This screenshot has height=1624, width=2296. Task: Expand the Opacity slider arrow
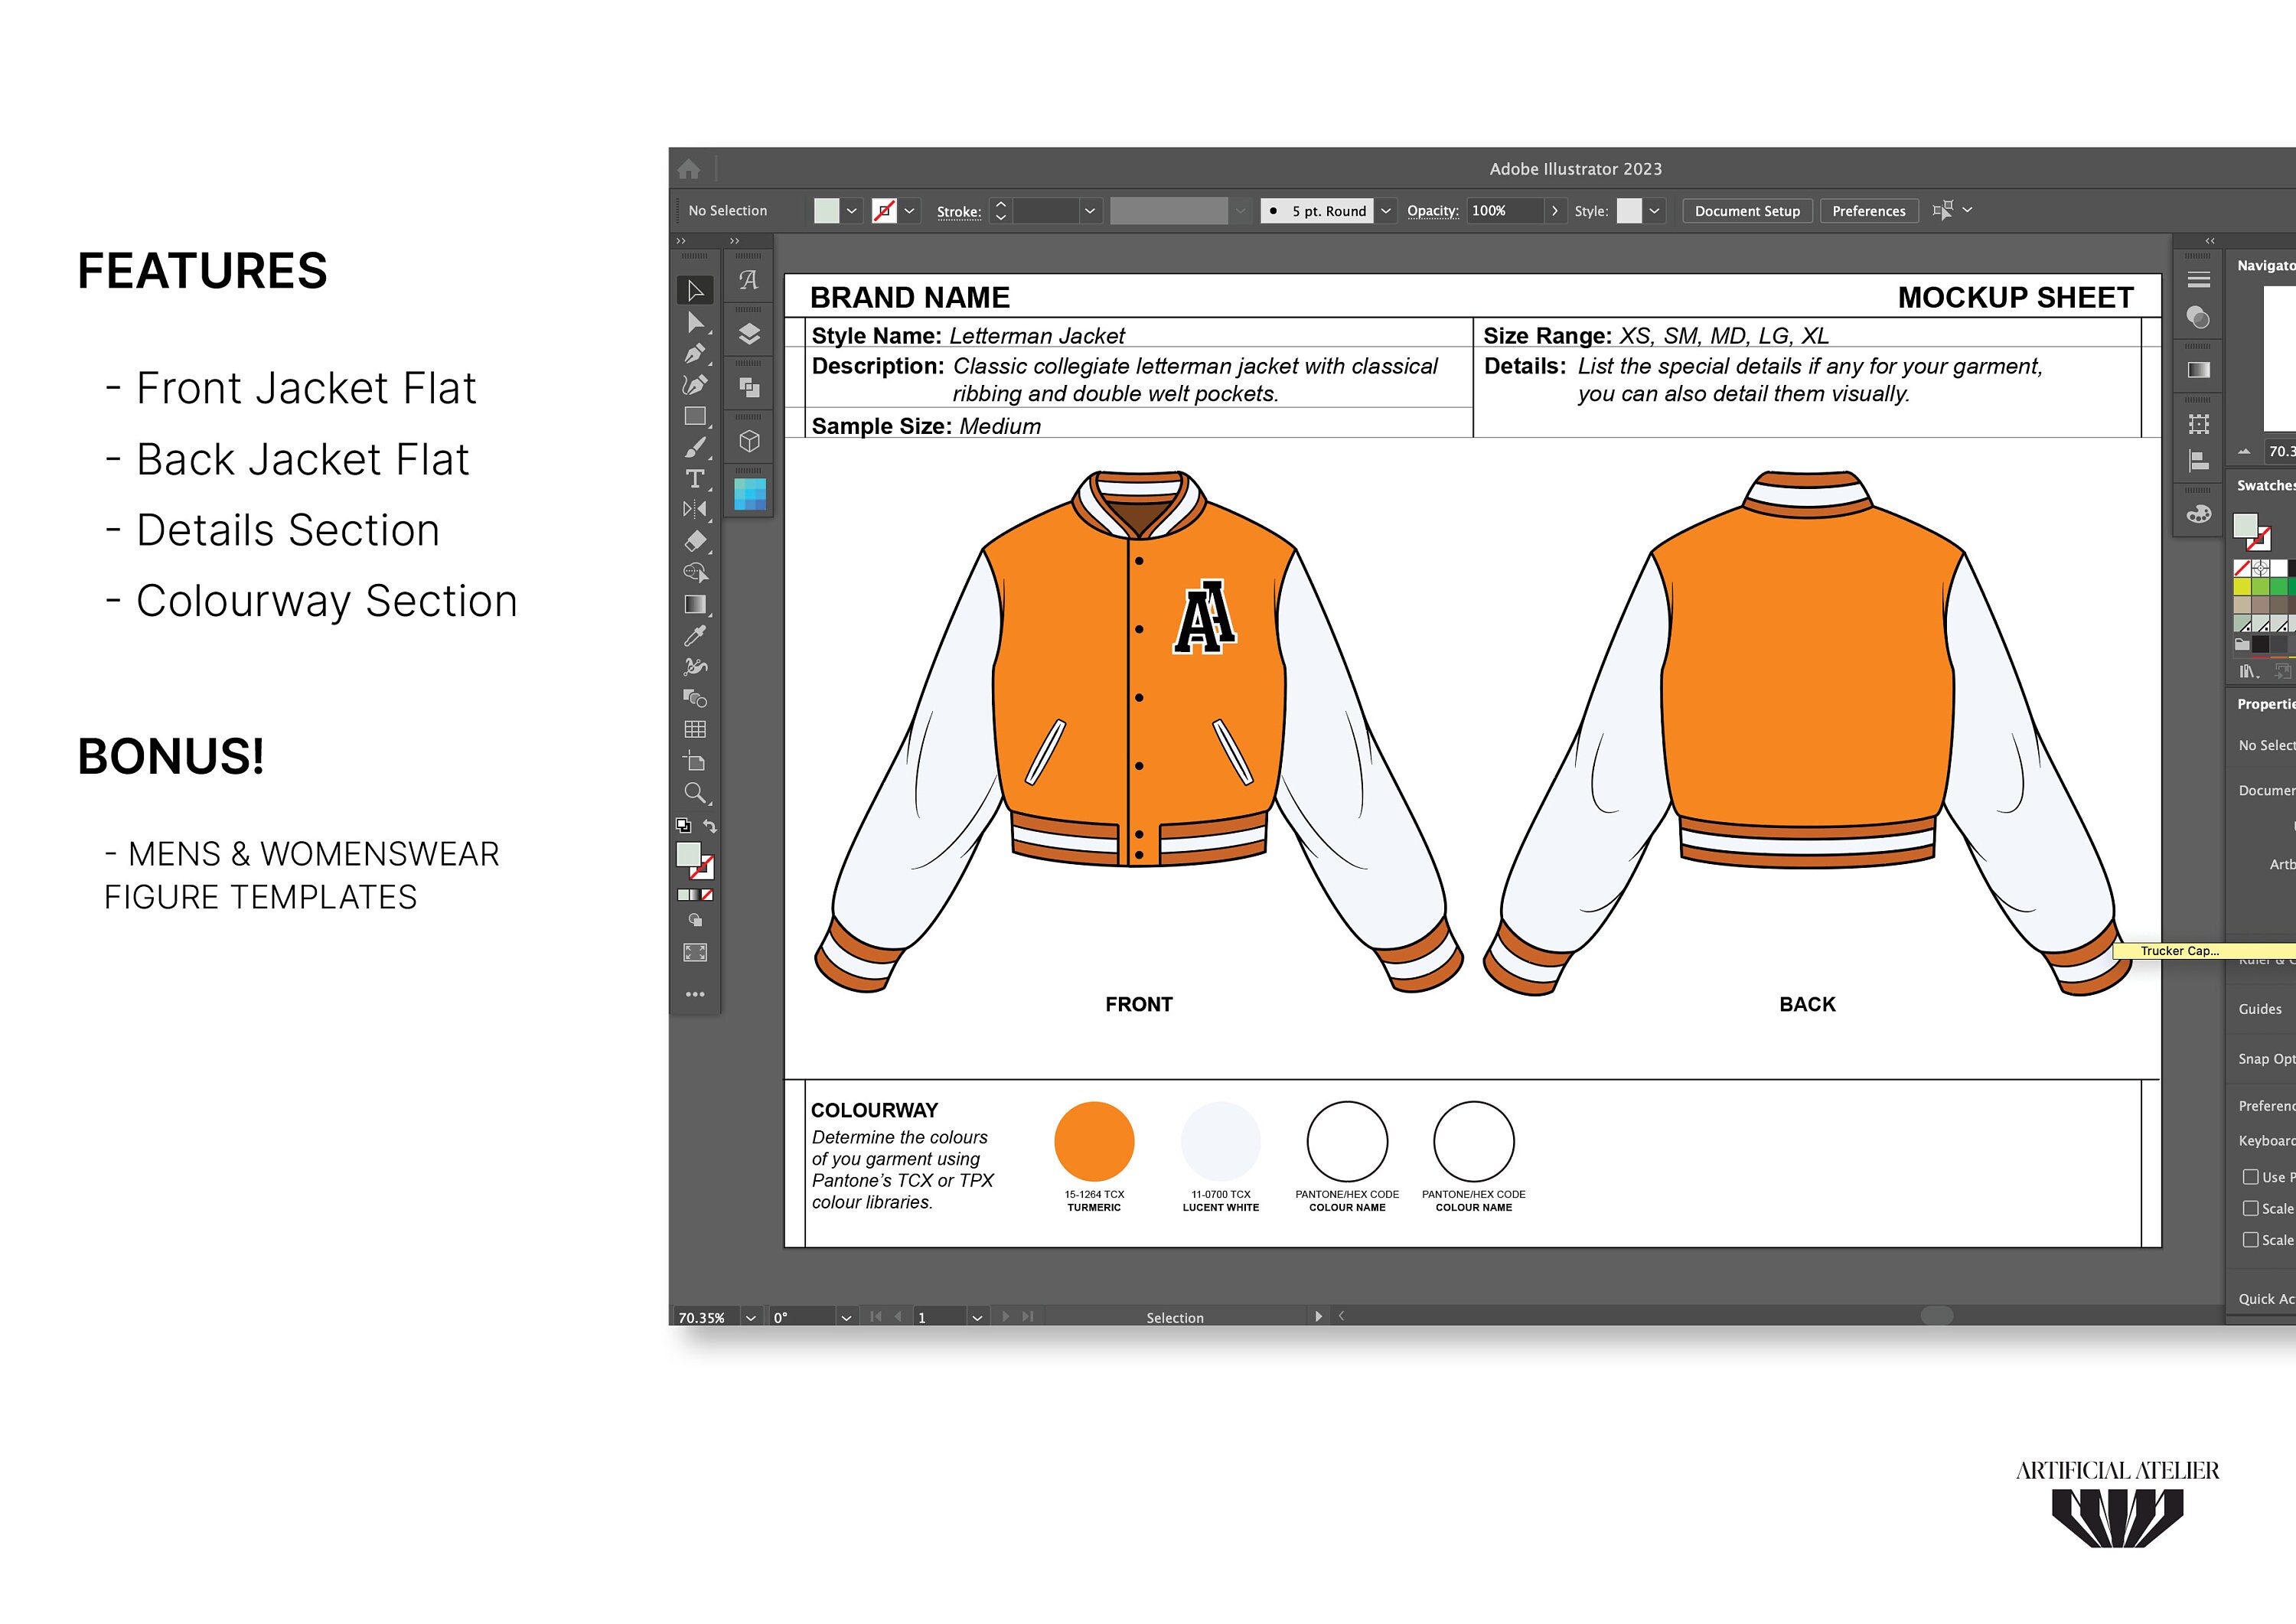[1555, 211]
